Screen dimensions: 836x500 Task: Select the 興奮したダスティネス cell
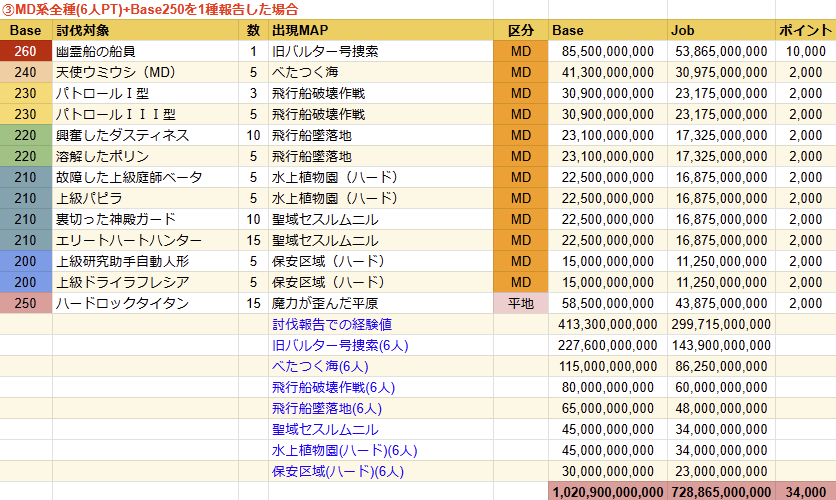coord(146,135)
